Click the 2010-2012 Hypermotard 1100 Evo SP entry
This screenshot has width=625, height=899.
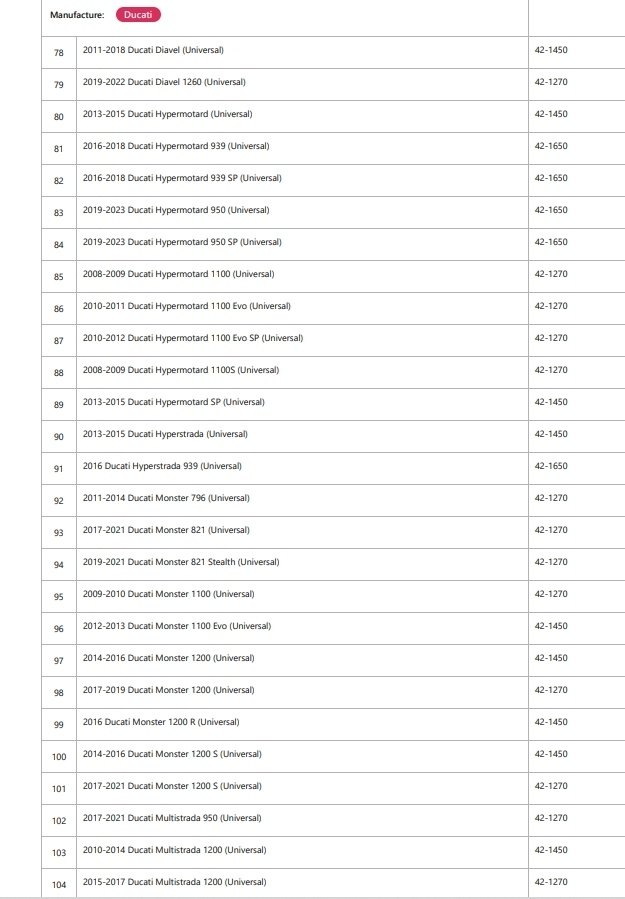(192, 338)
